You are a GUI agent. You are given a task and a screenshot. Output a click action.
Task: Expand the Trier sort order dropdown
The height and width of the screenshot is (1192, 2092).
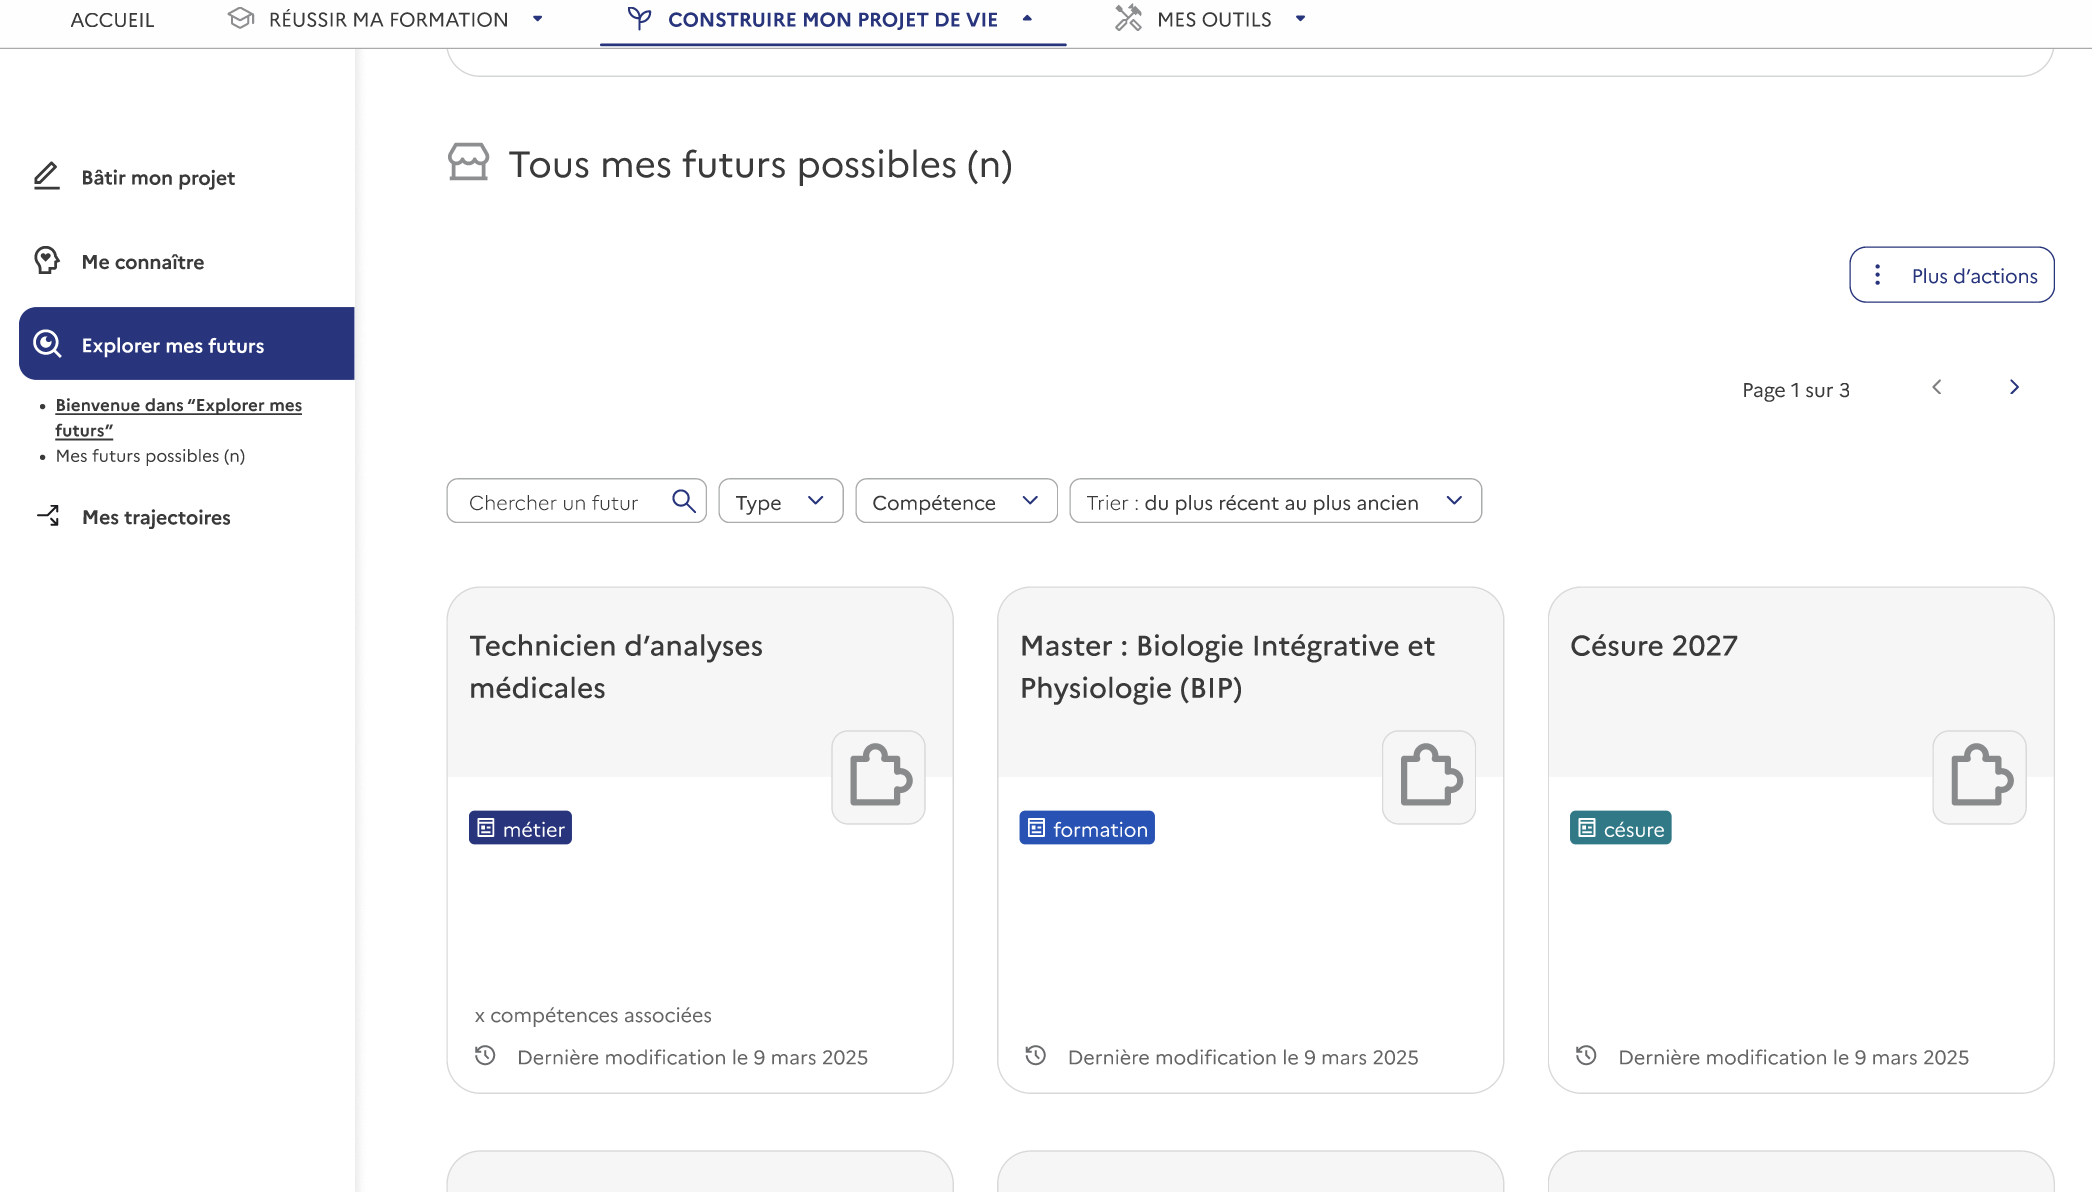tap(1275, 501)
